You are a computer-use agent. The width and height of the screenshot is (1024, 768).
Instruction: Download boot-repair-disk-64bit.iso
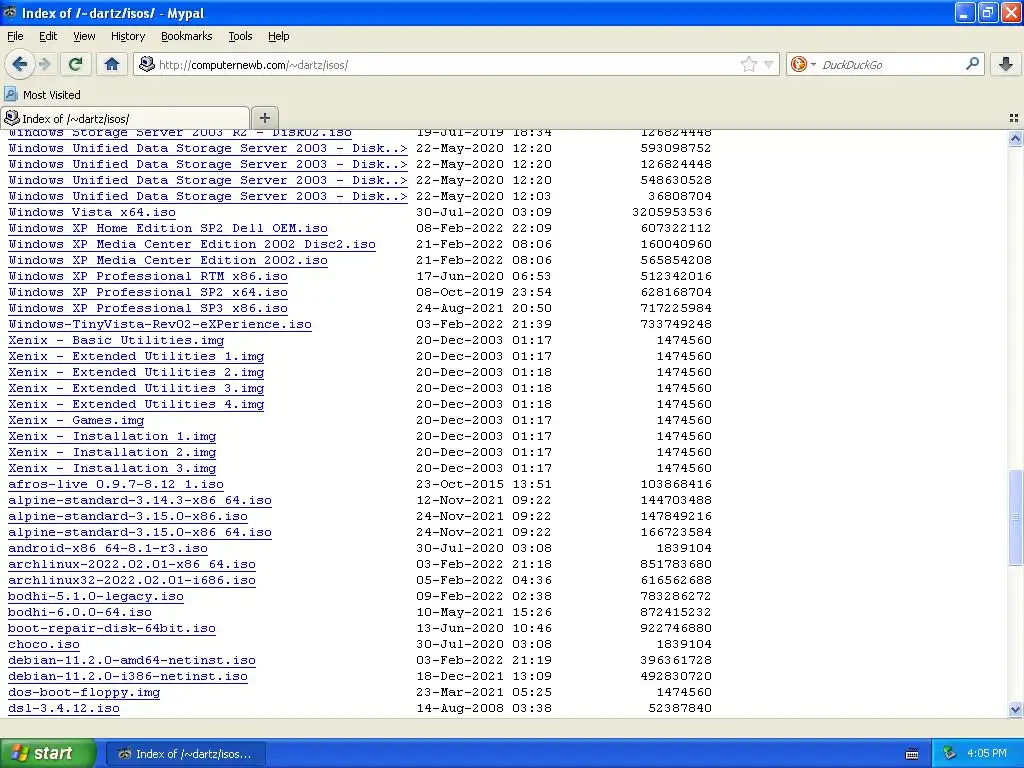coord(112,628)
